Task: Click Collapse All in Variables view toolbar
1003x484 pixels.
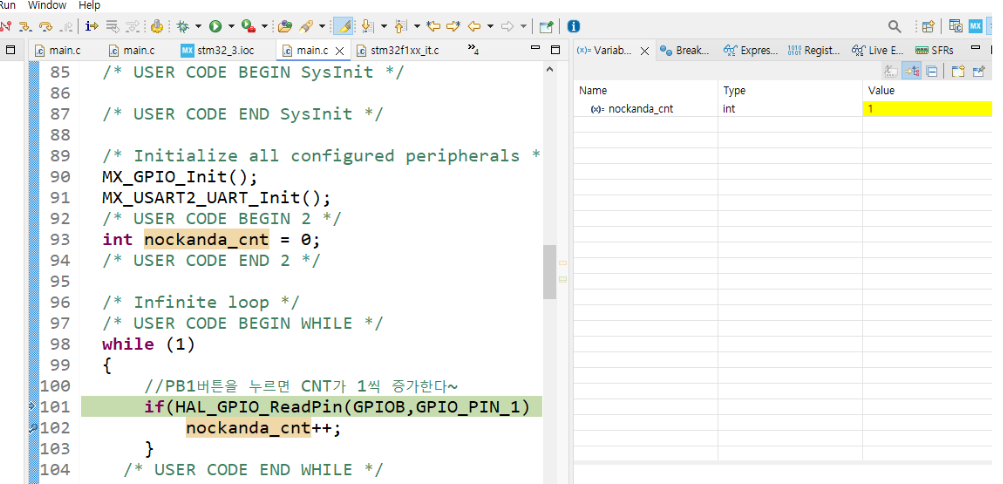Action: pyautogui.click(x=932, y=72)
